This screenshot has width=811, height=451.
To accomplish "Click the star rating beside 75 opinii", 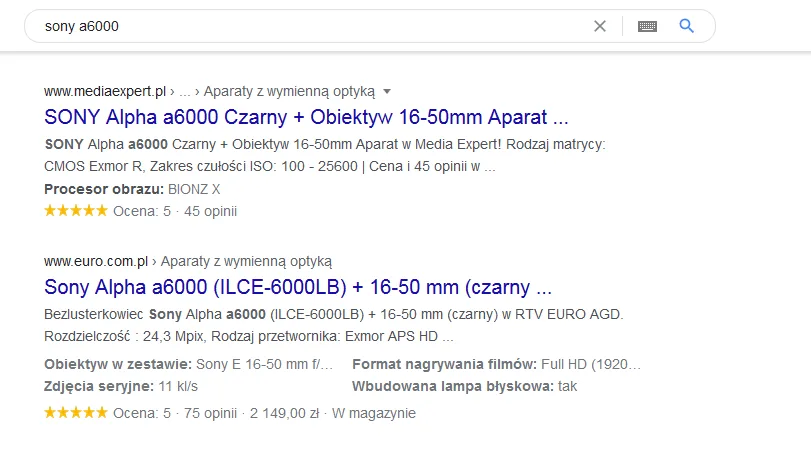I will pyautogui.click(x=76, y=412).
